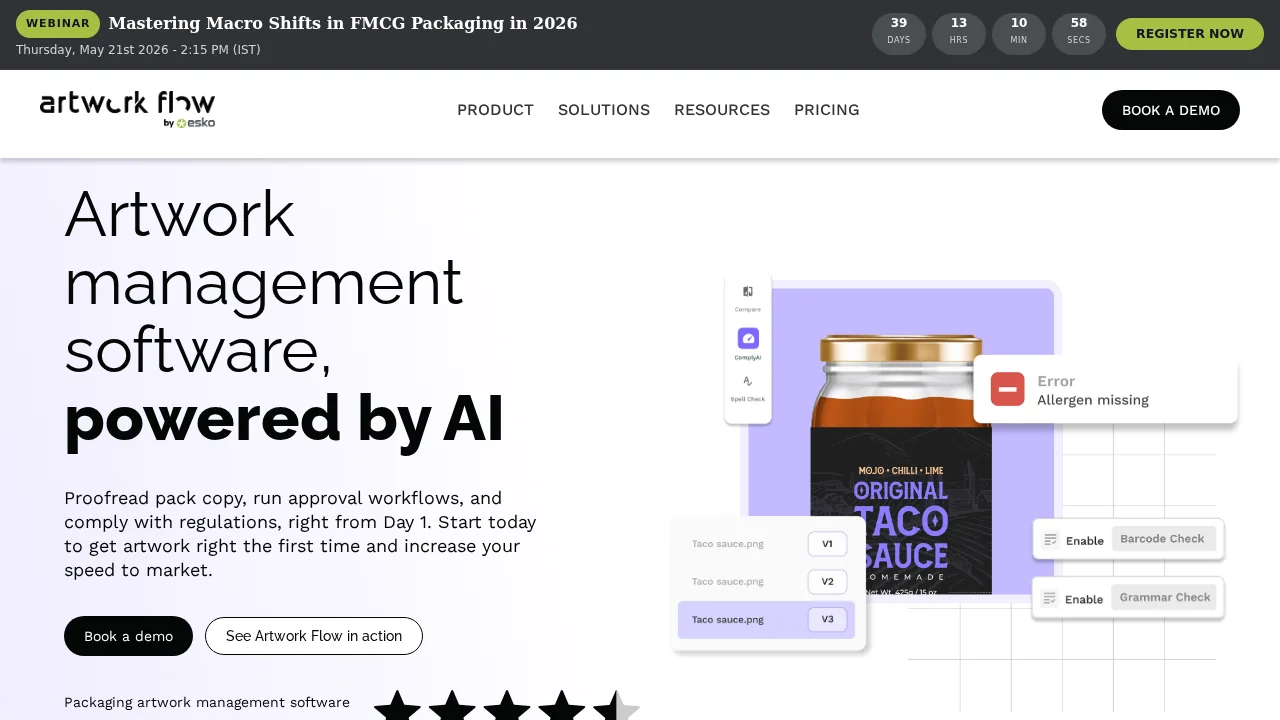Select the V1 version badge
This screenshot has height=720, width=1280.
pyautogui.click(x=827, y=544)
